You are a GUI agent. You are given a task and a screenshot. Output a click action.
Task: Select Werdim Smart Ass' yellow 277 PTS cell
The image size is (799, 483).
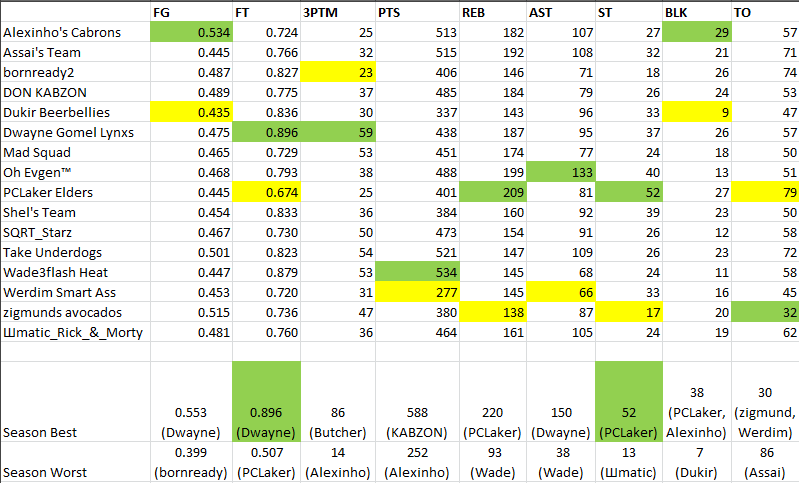tap(416, 292)
